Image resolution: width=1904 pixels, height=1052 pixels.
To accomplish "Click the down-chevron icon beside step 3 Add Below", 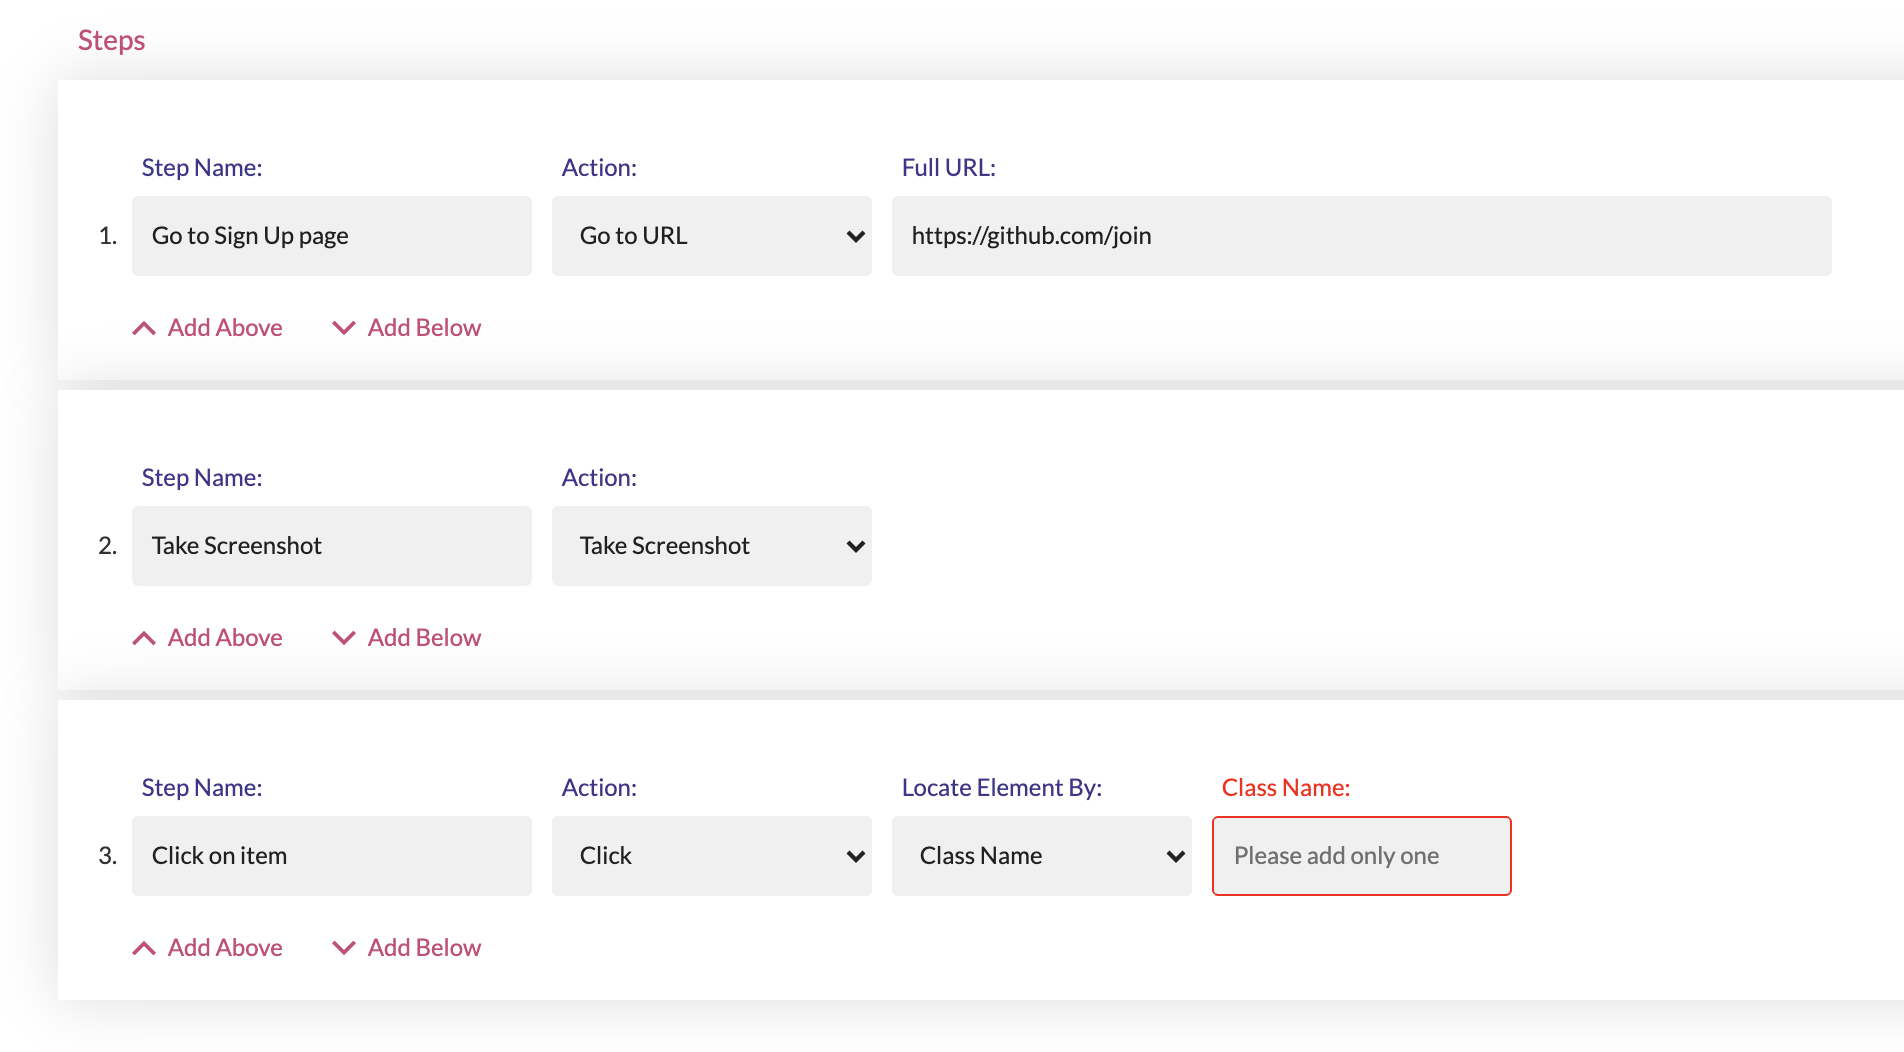I will tap(344, 947).
